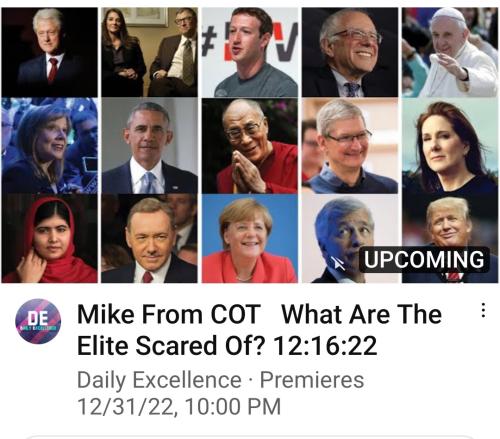Select the tile of man with red tie on black
Image resolution: width=500 pixels, height=439 pixels.
pyautogui.click(x=50, y=52)
